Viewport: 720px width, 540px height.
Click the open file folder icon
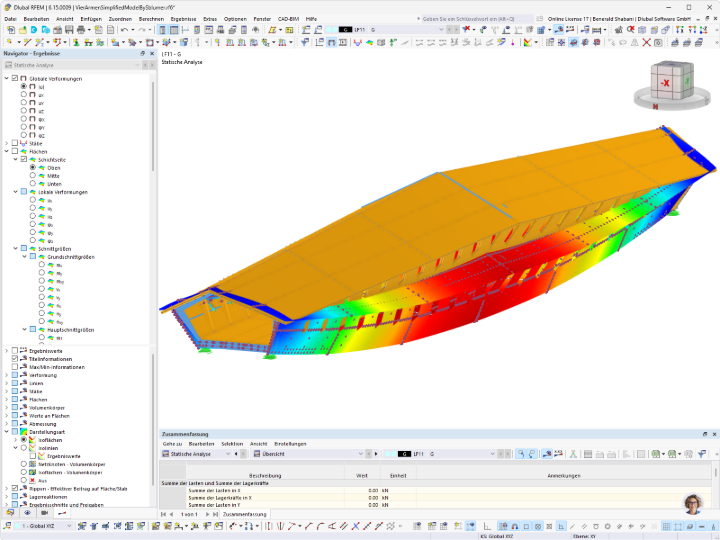click(x=22, y=30)
